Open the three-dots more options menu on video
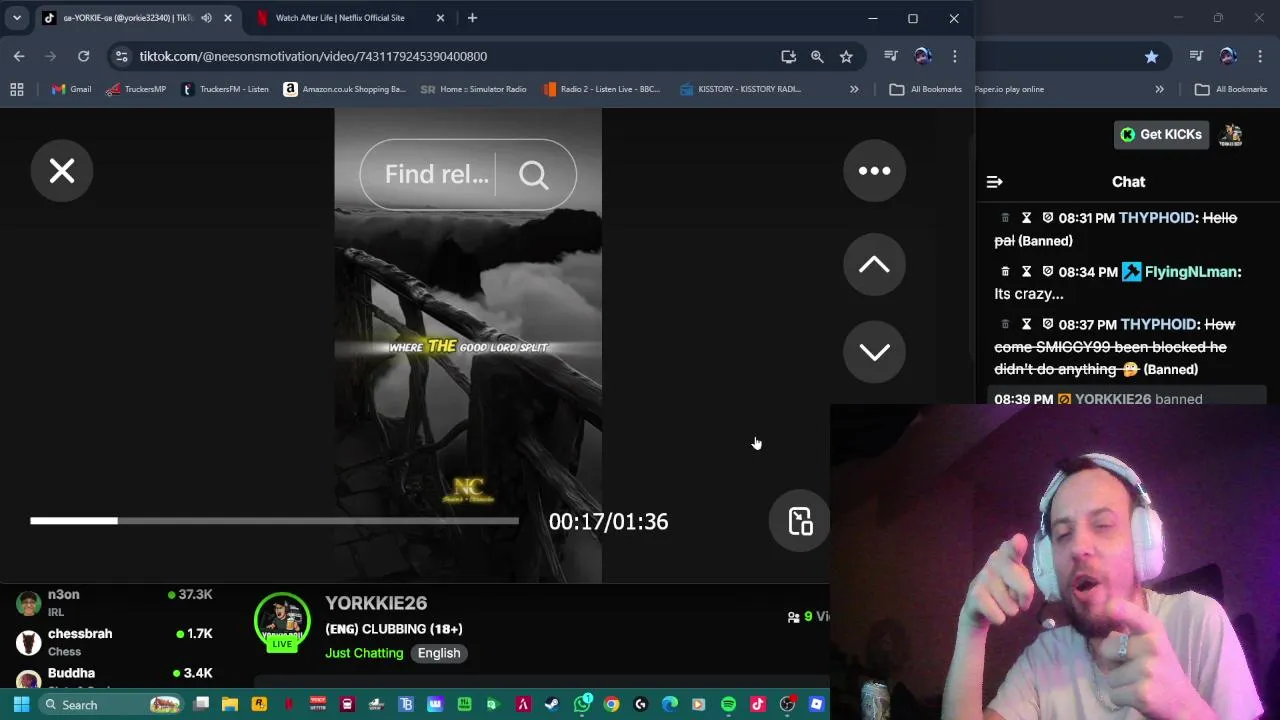1280x720 pixels. click(874, 171)
